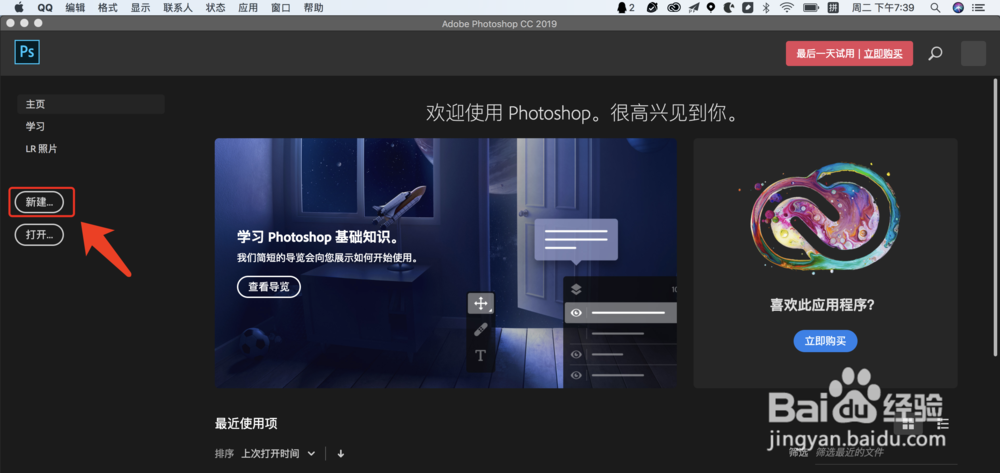Open the Apple menu
The image size is (1000, 473).
click(18, 8)
